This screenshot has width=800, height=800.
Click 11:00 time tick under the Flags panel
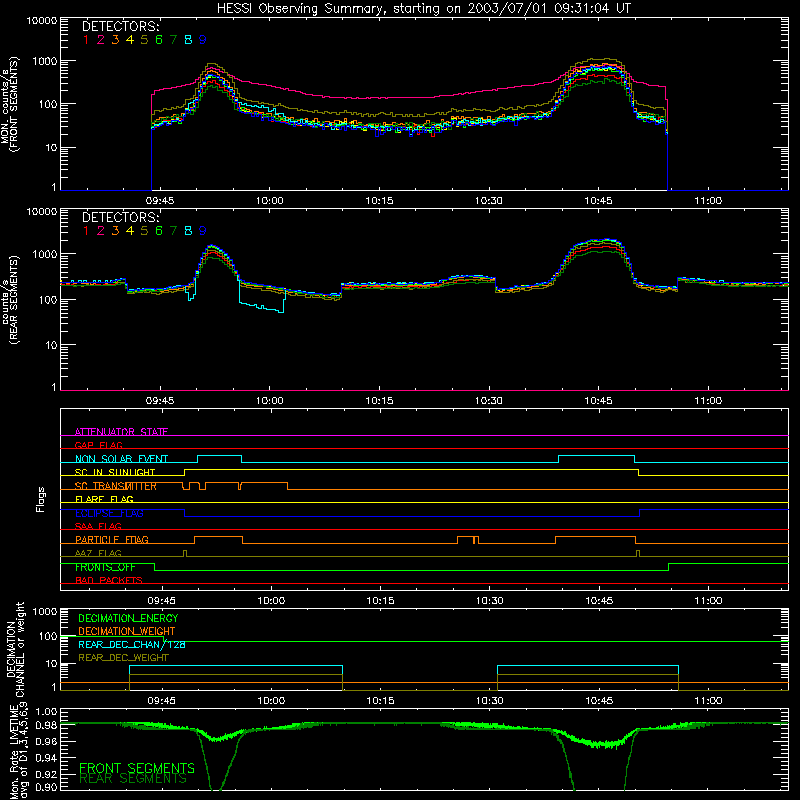[709, 601]
